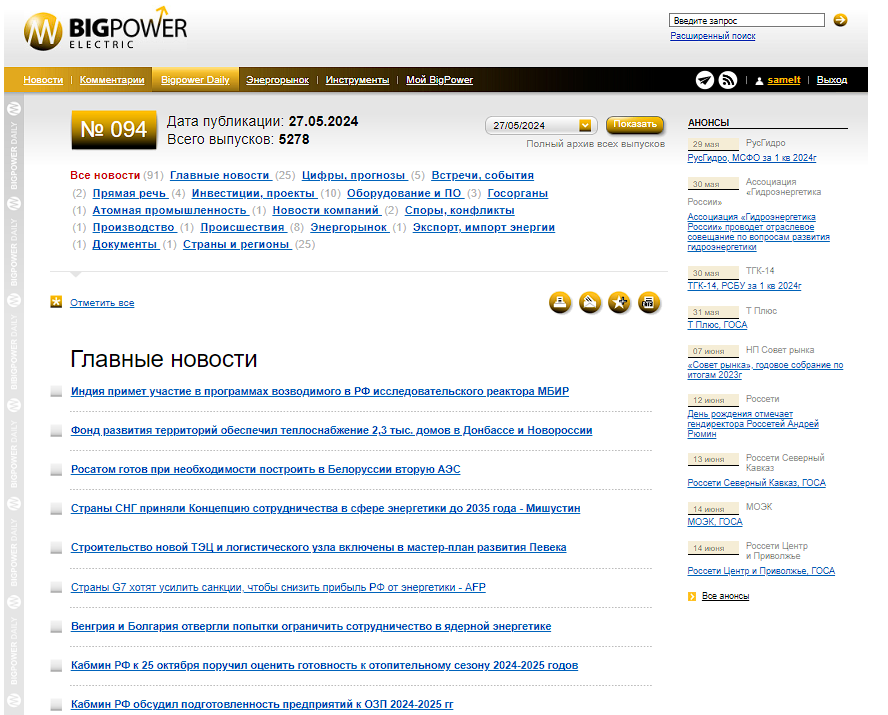
Task: Open the Росатом готов построить вторую АЭС headline
Action: (x=266, y=469)
